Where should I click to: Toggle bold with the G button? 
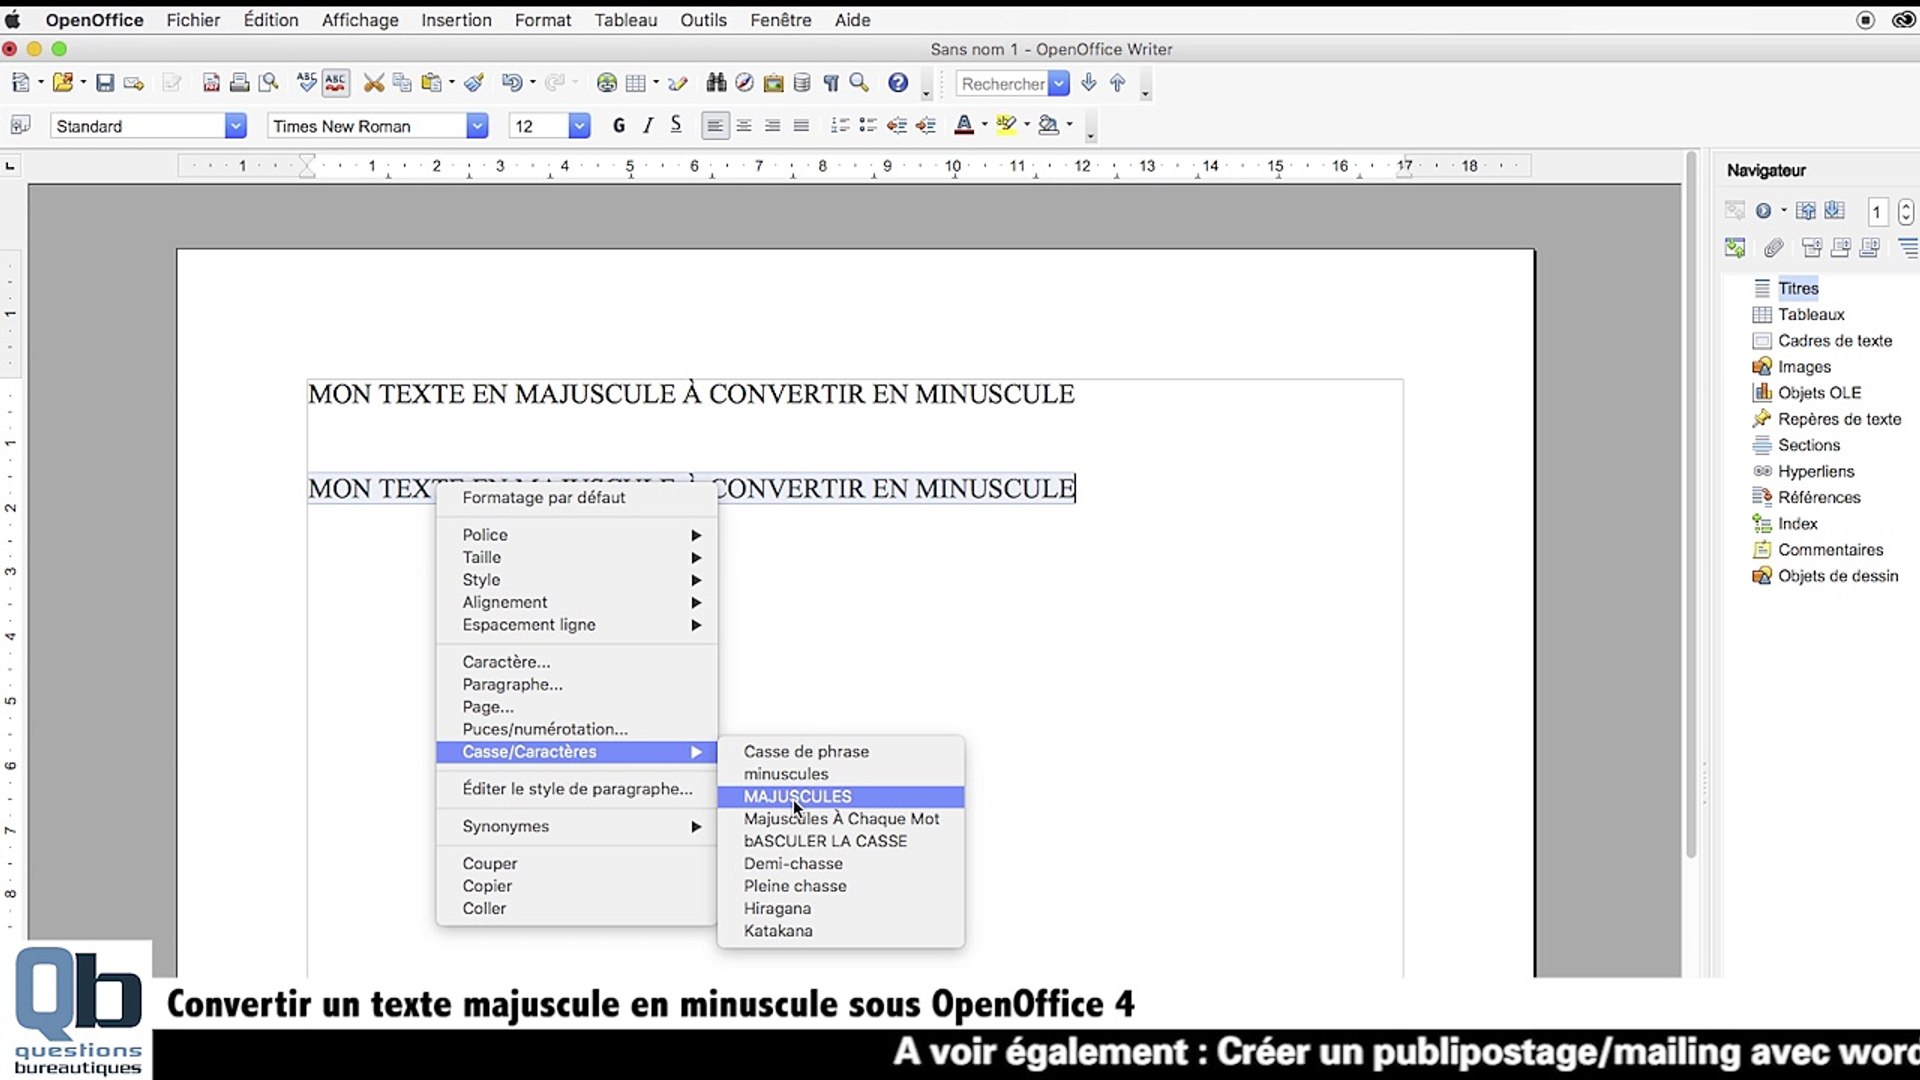618,125
